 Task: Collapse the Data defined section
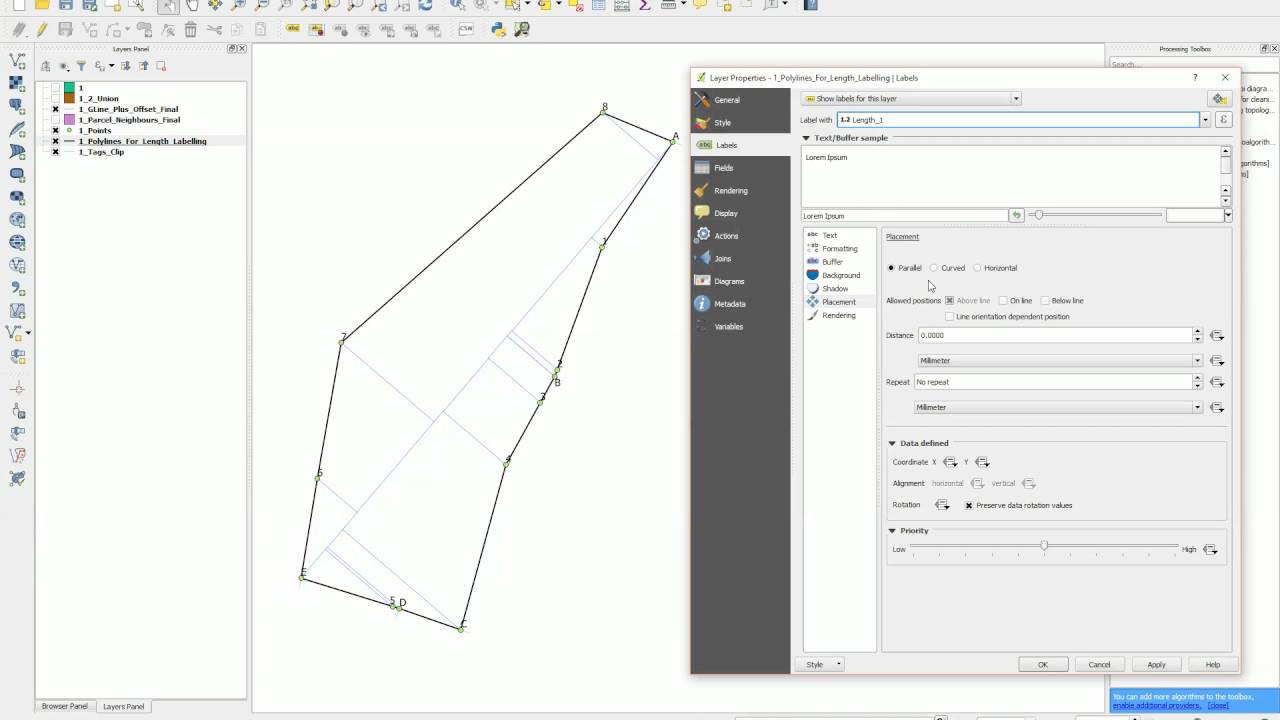pos(892,443)
